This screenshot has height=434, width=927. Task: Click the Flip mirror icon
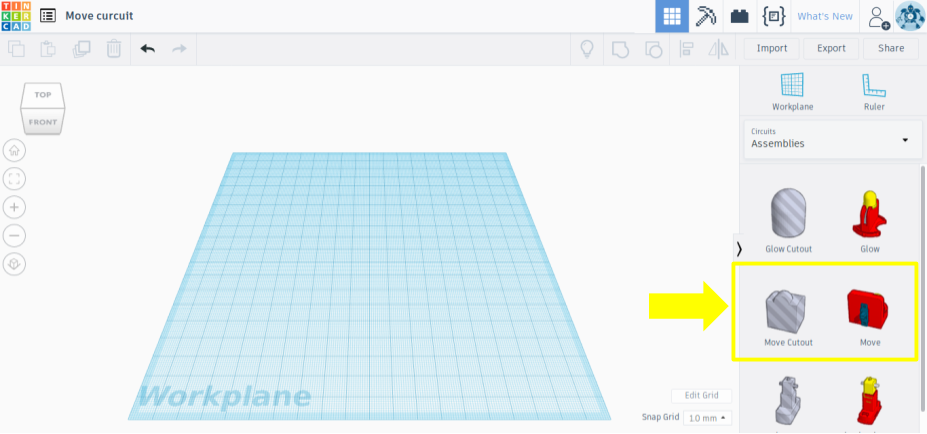point(719,48)
